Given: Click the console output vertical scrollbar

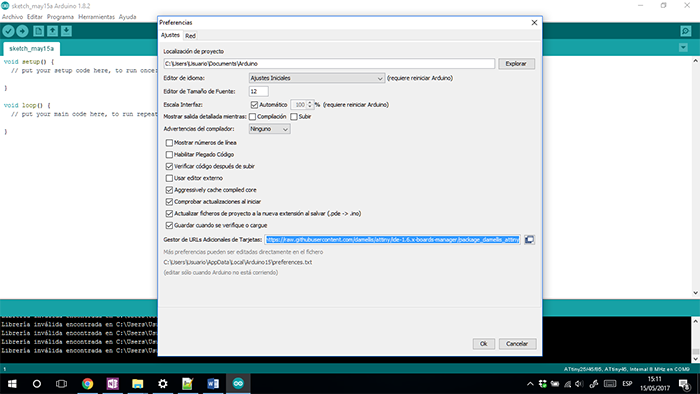Looking at the screenshot, I should pos(696,340).
